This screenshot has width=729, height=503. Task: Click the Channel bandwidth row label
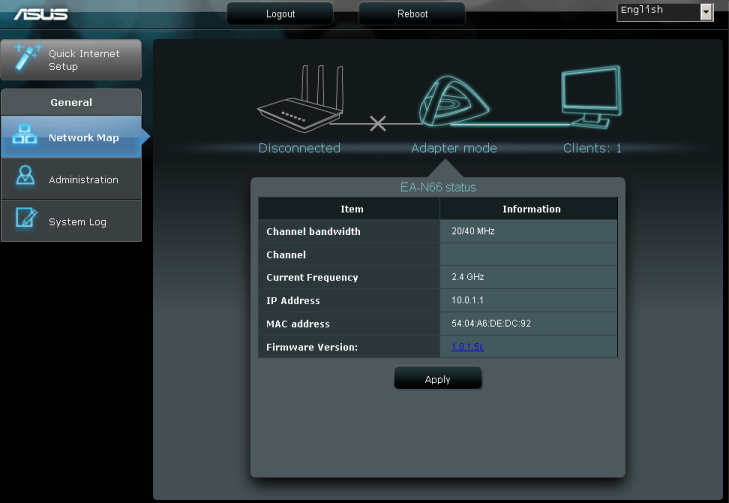313,232
